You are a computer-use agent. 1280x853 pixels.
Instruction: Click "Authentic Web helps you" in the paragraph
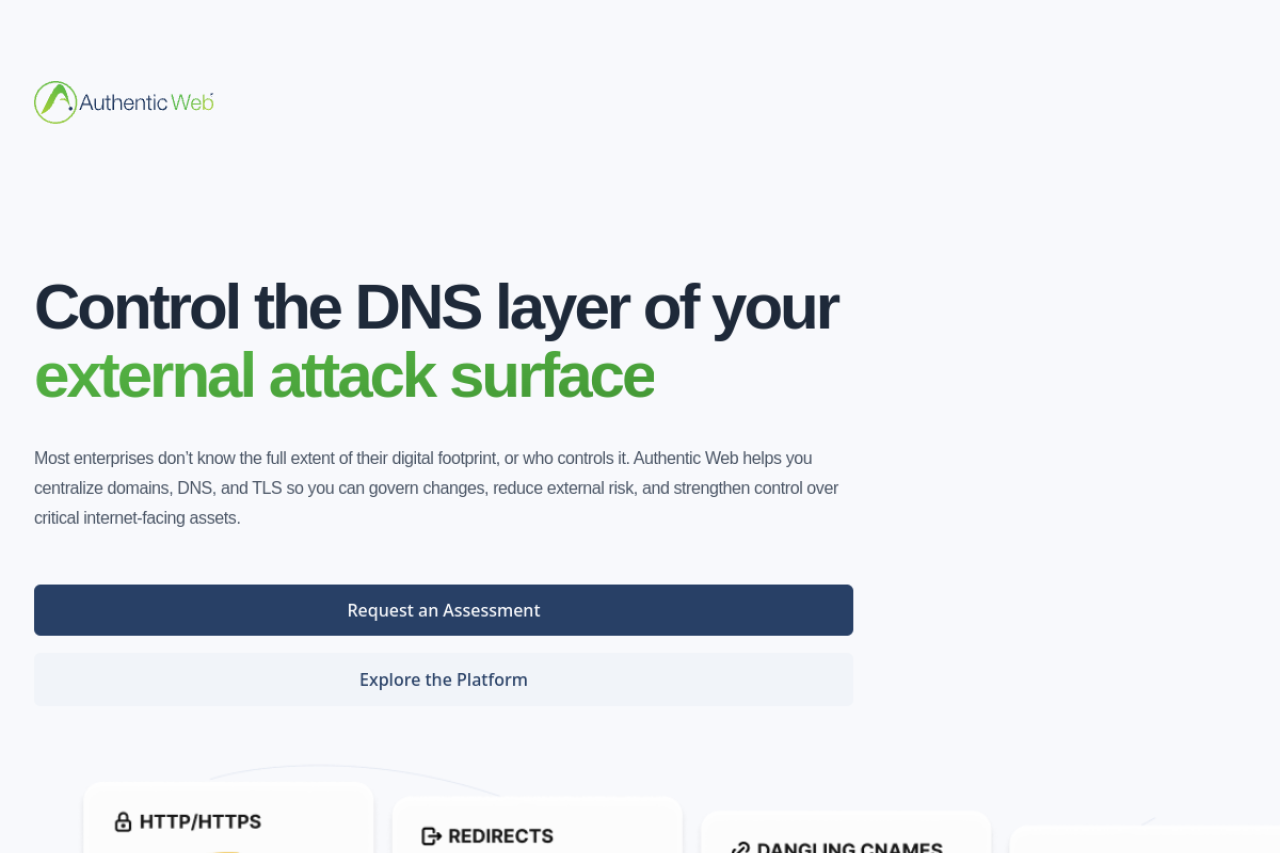[722, 458]
